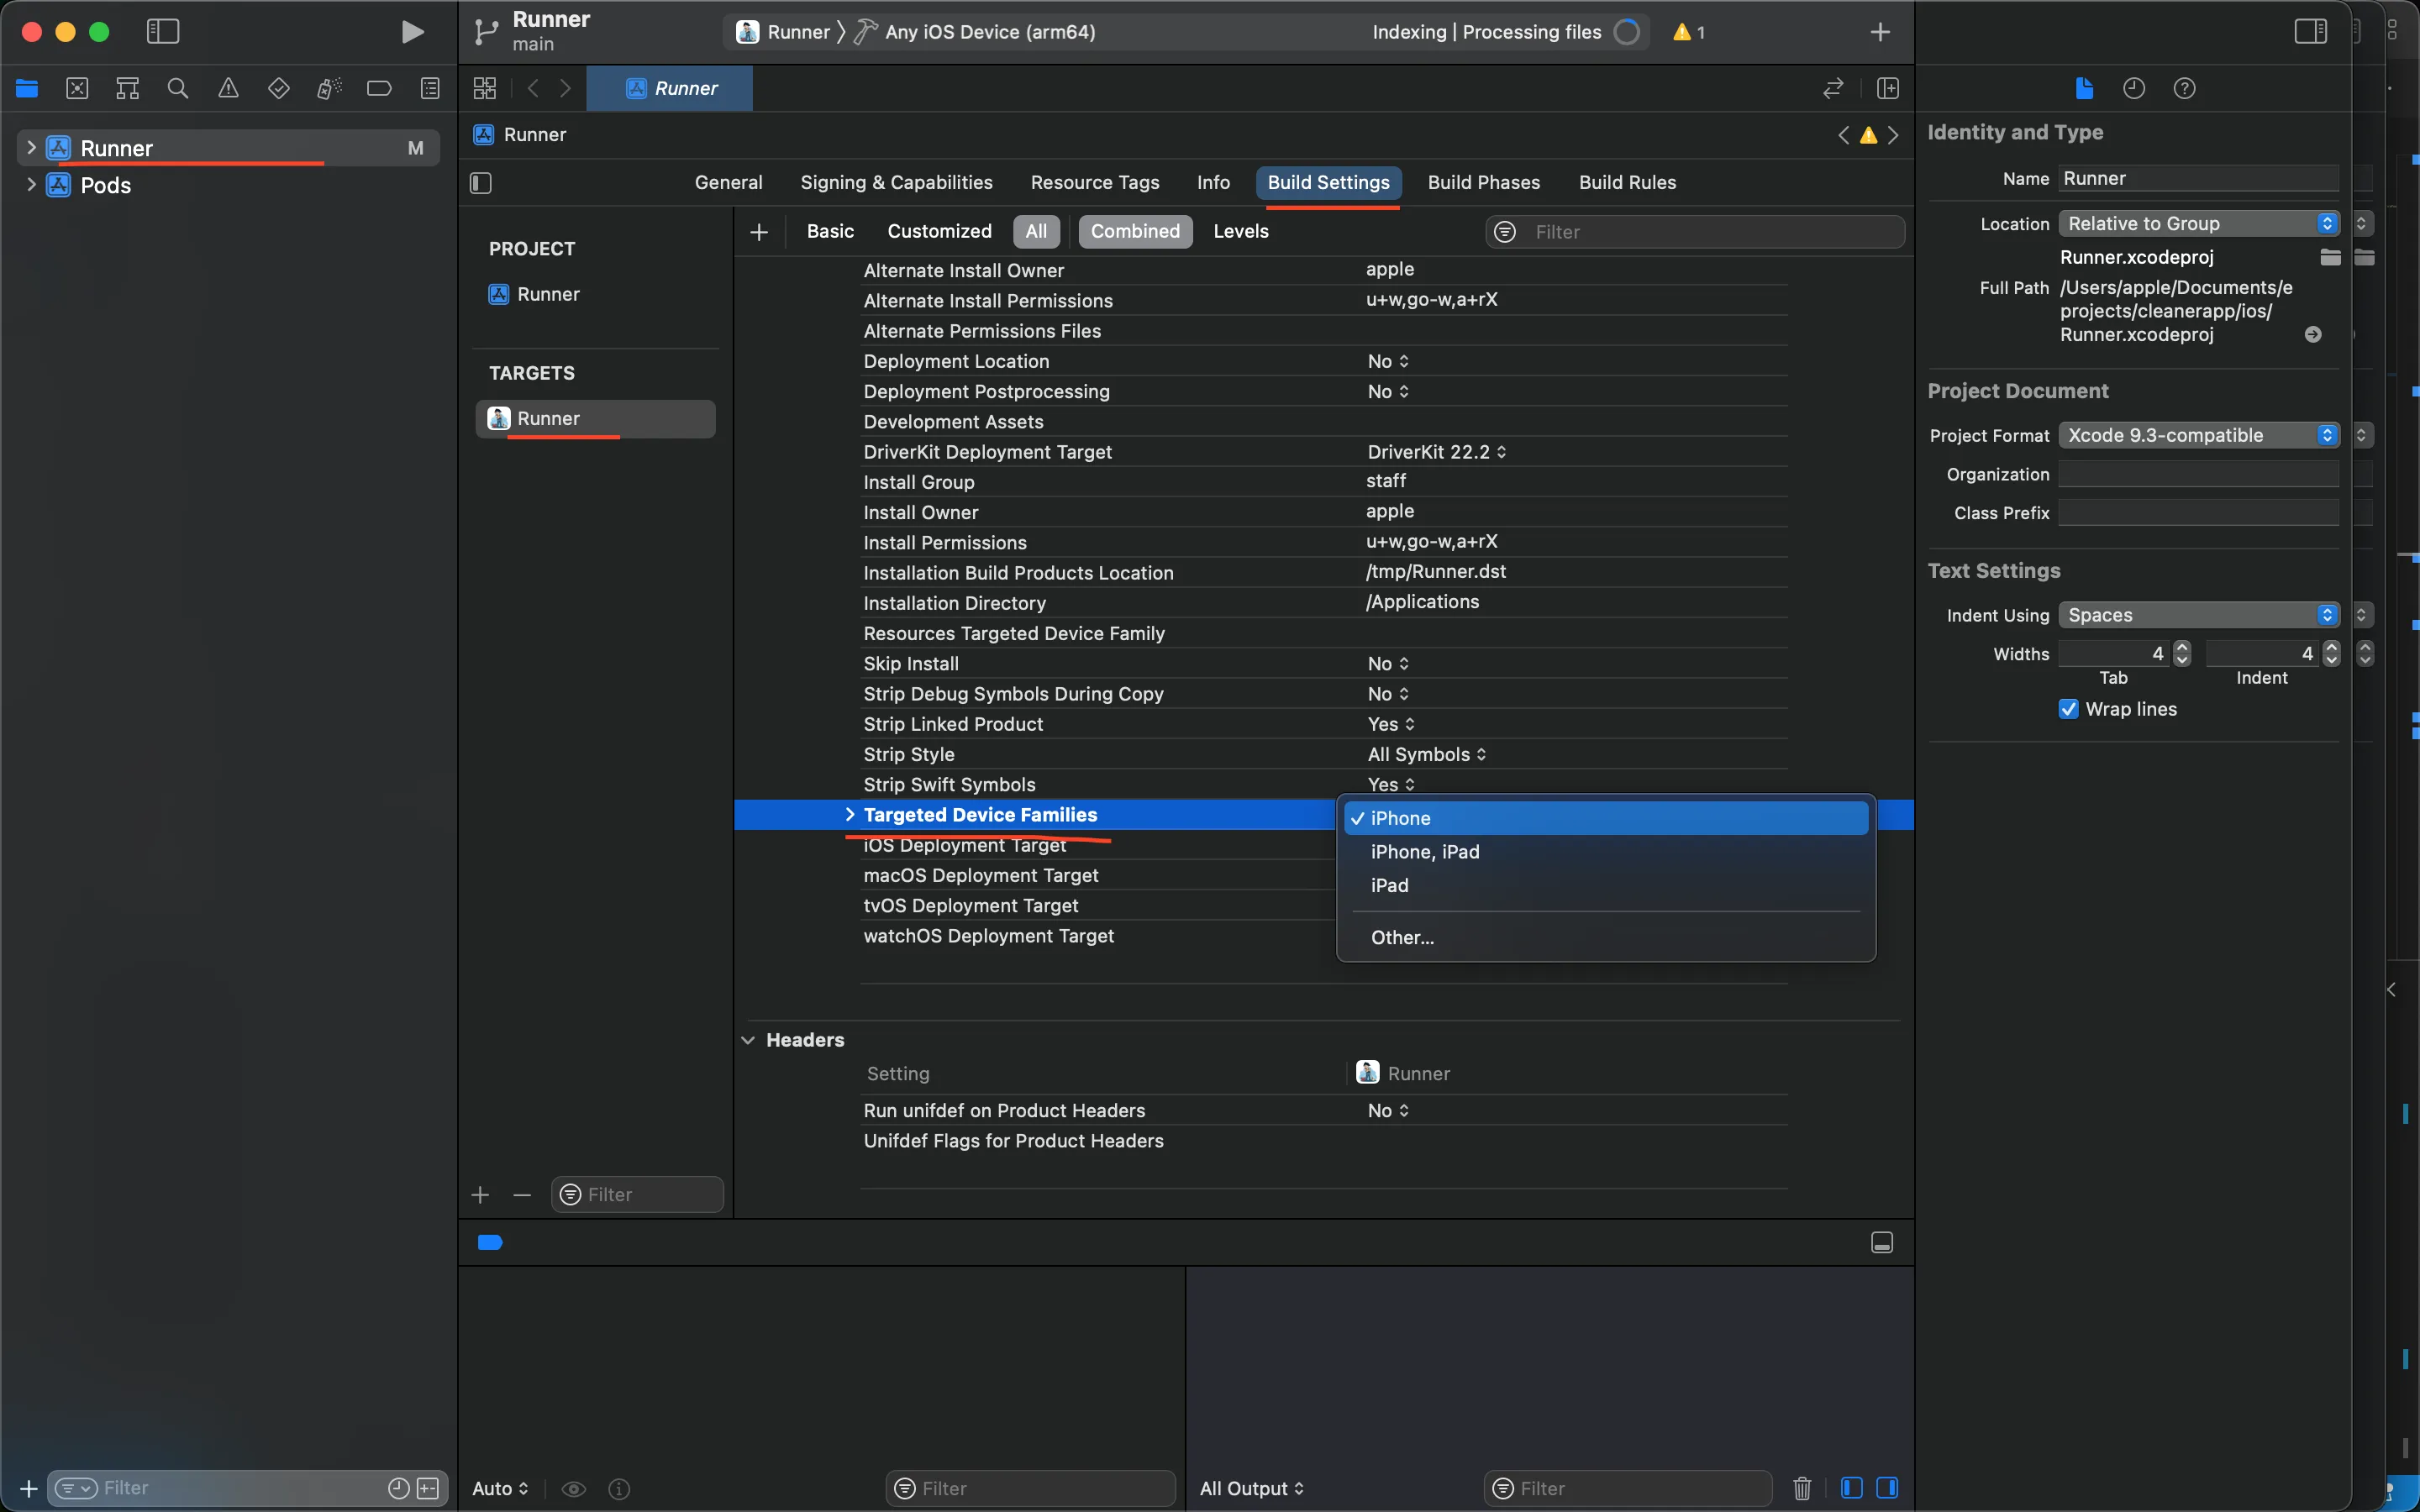The width and height of the screenshot is (2420, 1512).
Task: Select "iPhone, iPad" from the menu
Action: (x=1424, y=852)
